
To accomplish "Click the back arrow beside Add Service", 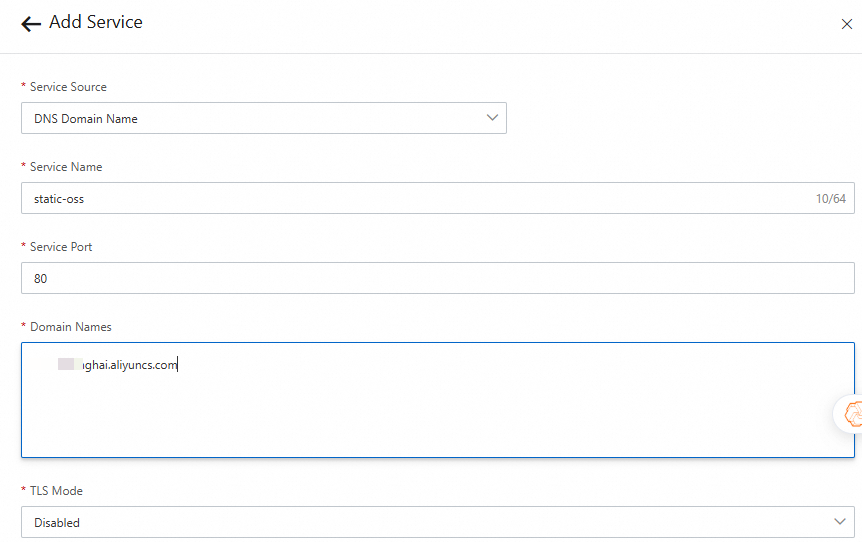I will point(31,24).
